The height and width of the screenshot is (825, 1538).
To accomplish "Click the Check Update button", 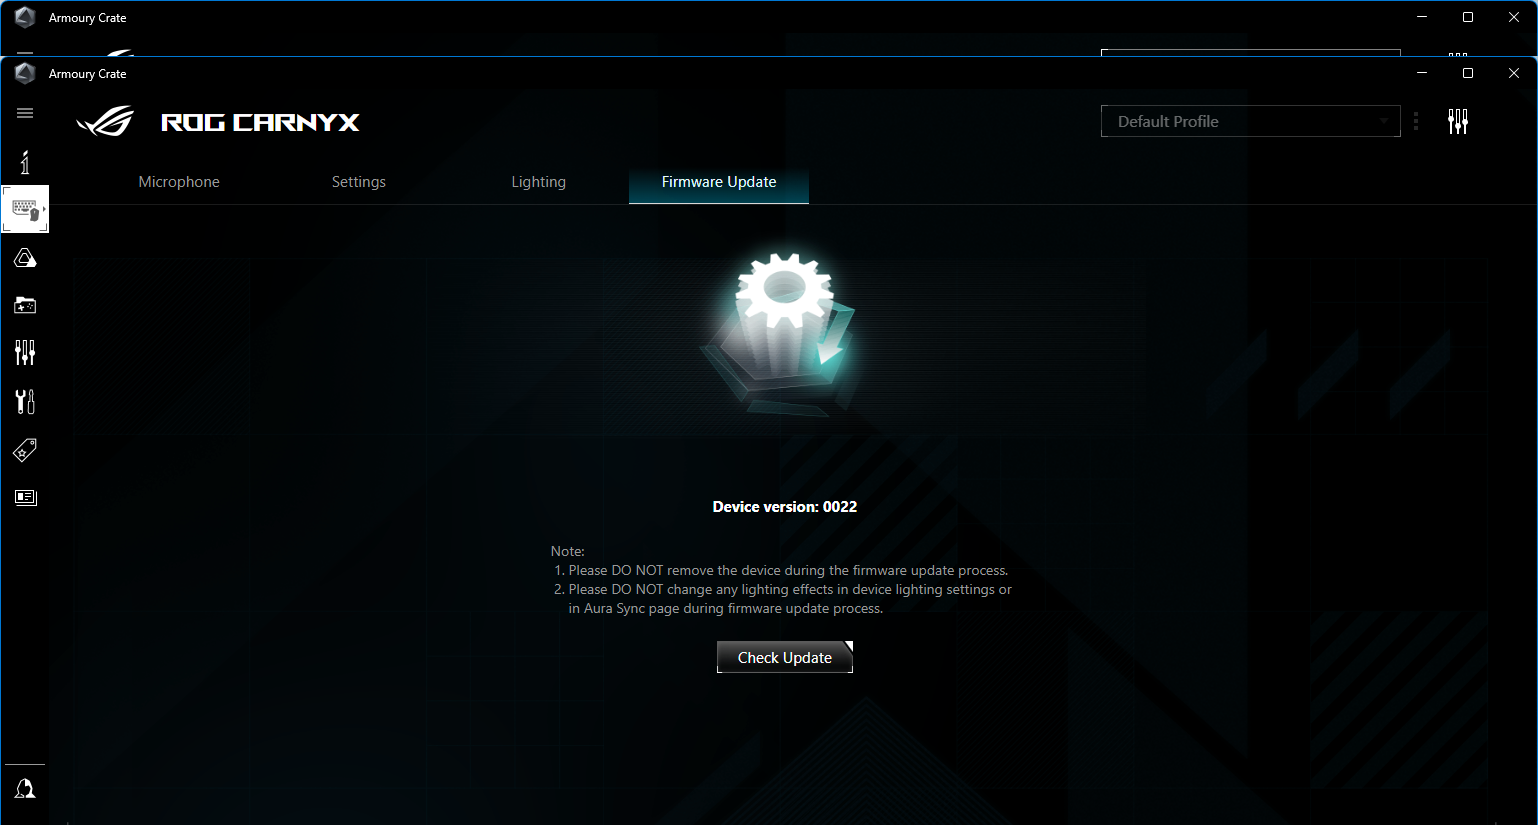I will click(x=785, y=657).
